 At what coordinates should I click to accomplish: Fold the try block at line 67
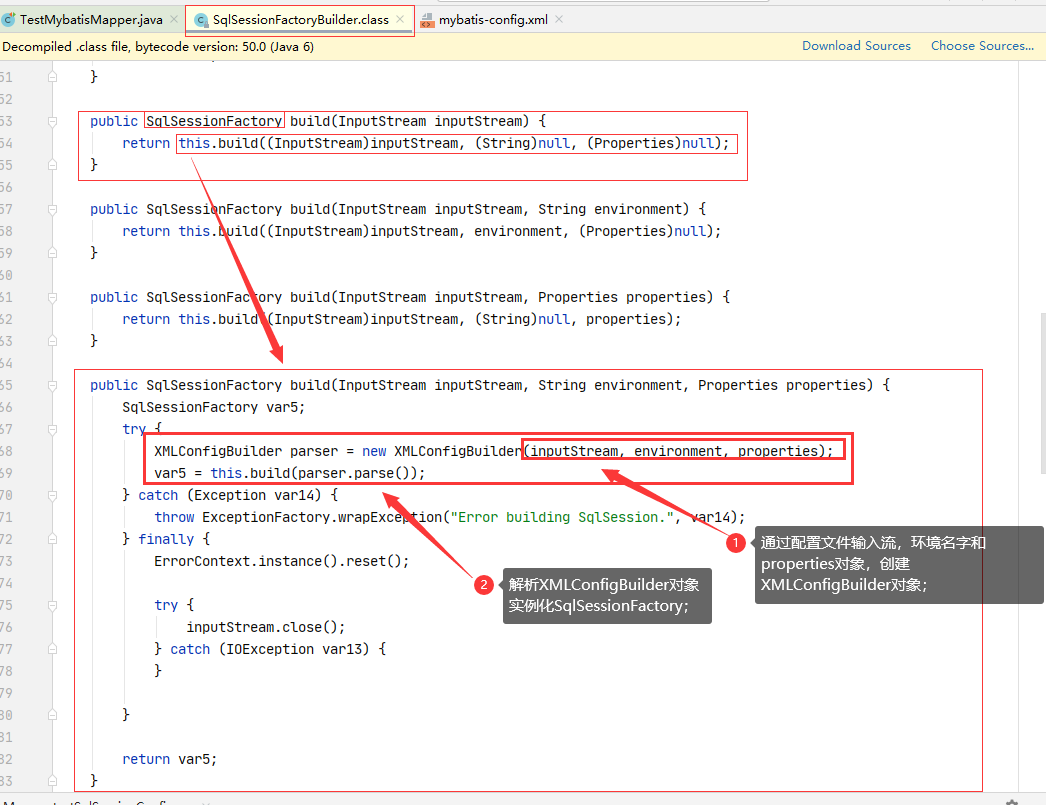[54, 429]
